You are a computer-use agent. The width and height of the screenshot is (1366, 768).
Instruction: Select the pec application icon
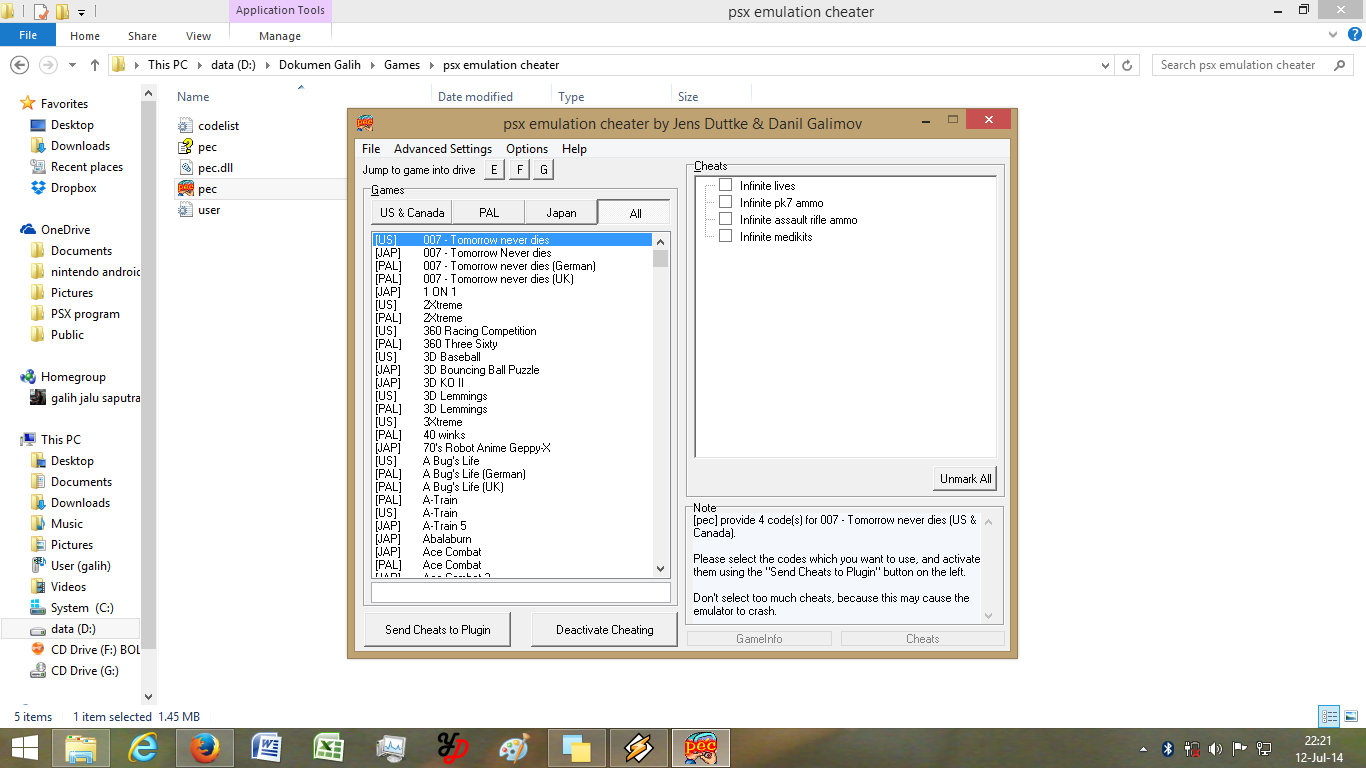pyautogui.click(x=185, y=189)
